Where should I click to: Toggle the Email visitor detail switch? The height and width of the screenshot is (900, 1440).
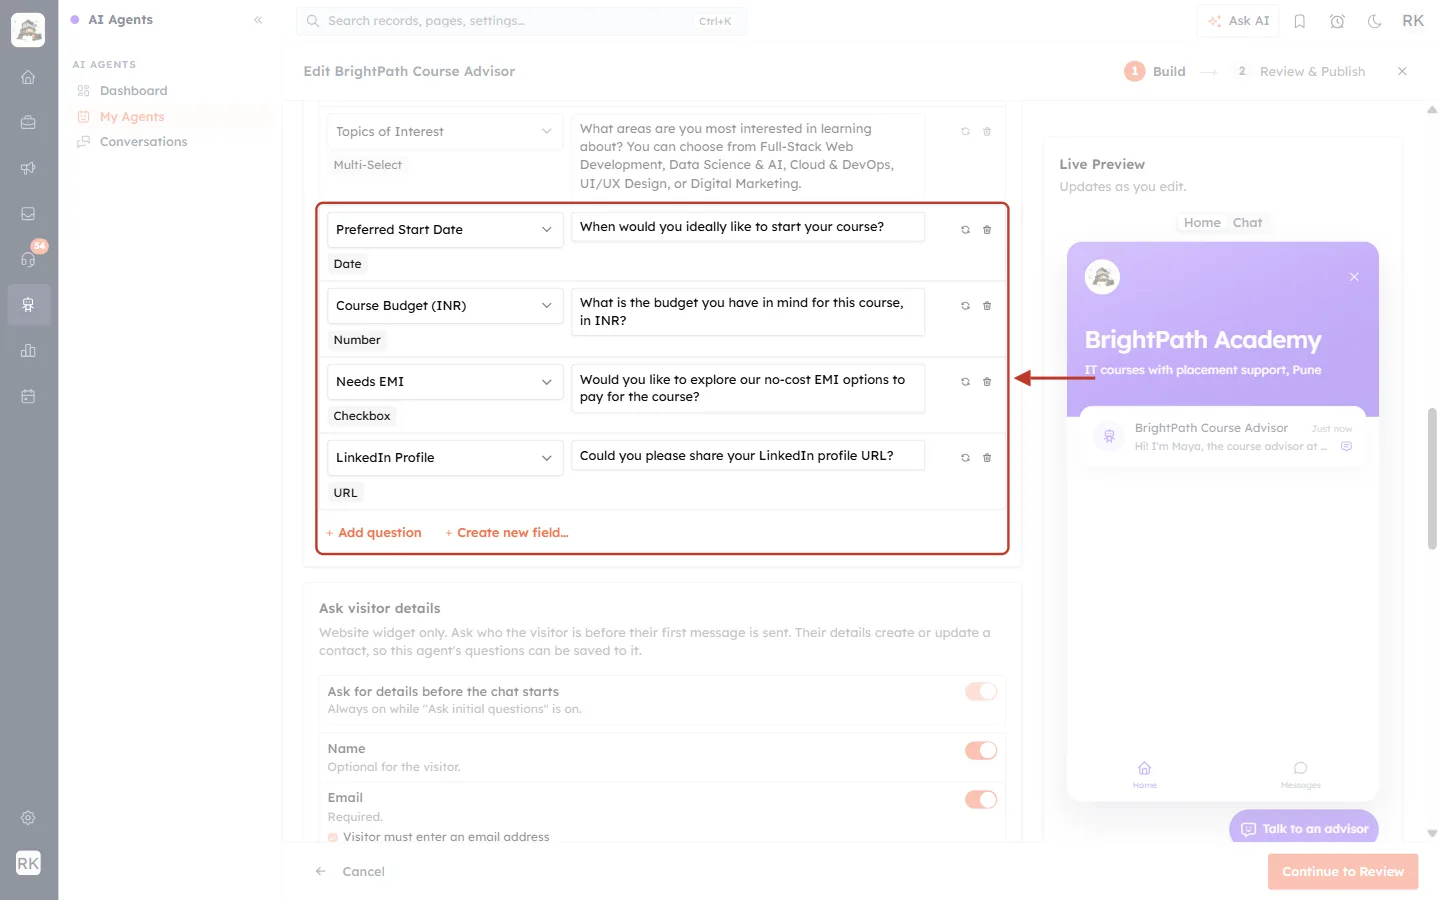pyautogui.click(x=981, y=799)
